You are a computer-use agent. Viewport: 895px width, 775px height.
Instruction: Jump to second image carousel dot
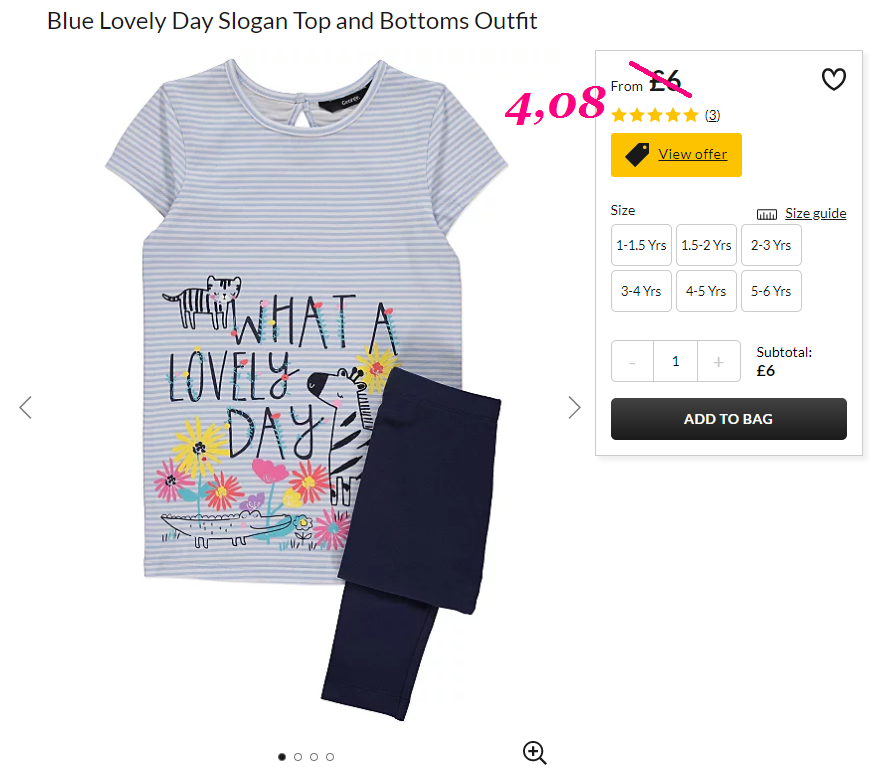298,757
